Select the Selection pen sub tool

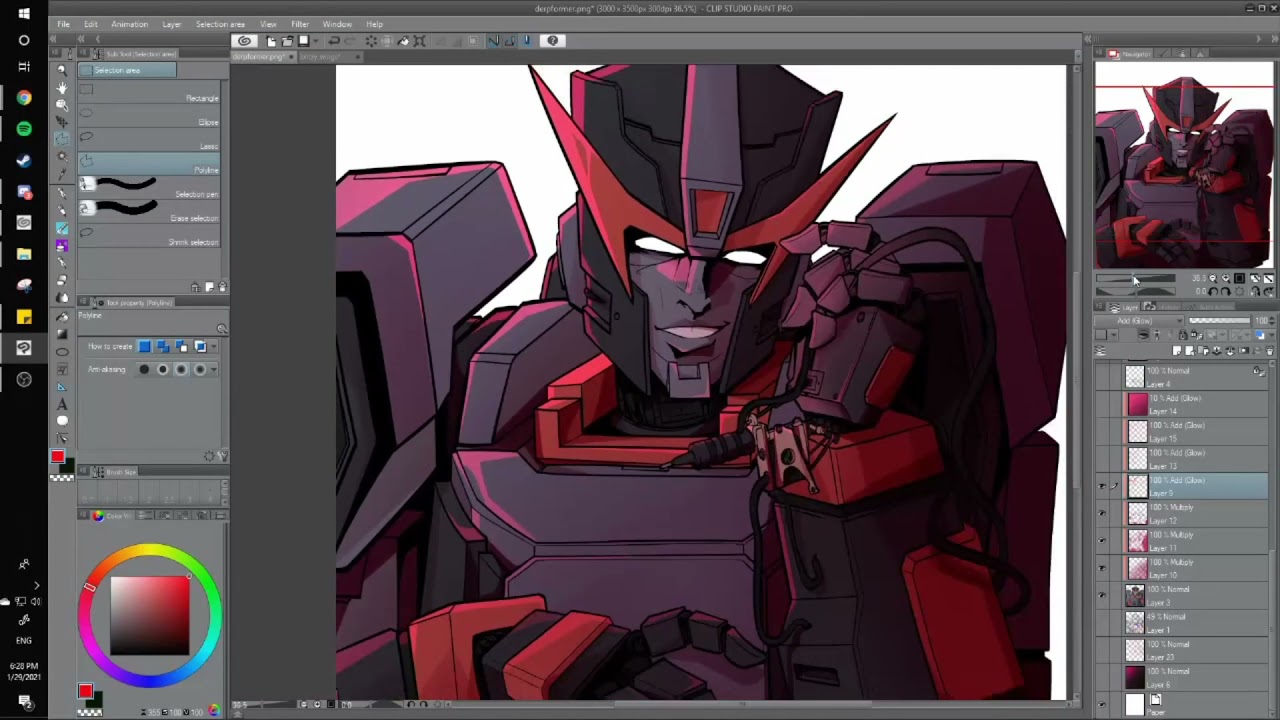tap(149, 189)
